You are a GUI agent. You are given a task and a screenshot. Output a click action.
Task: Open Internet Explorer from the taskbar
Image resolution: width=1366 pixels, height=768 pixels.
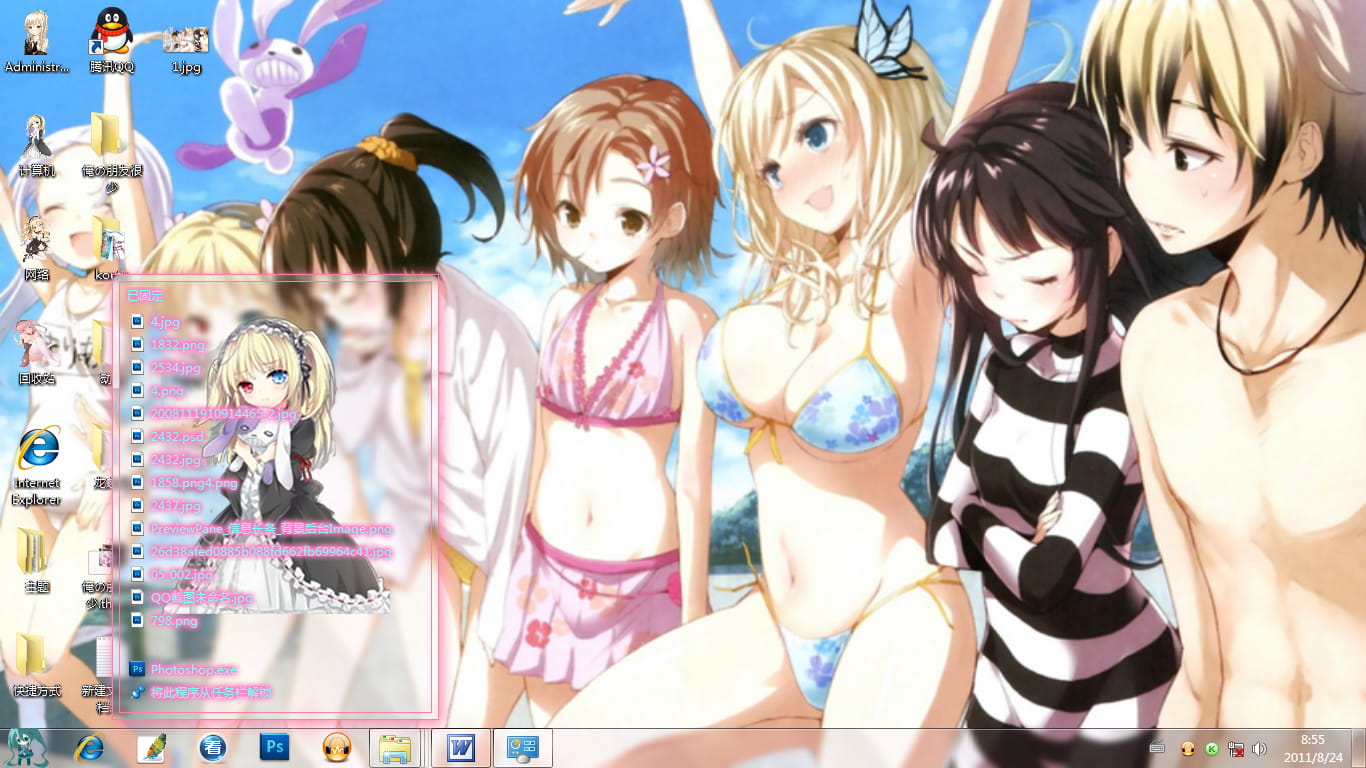click(88, 747)
